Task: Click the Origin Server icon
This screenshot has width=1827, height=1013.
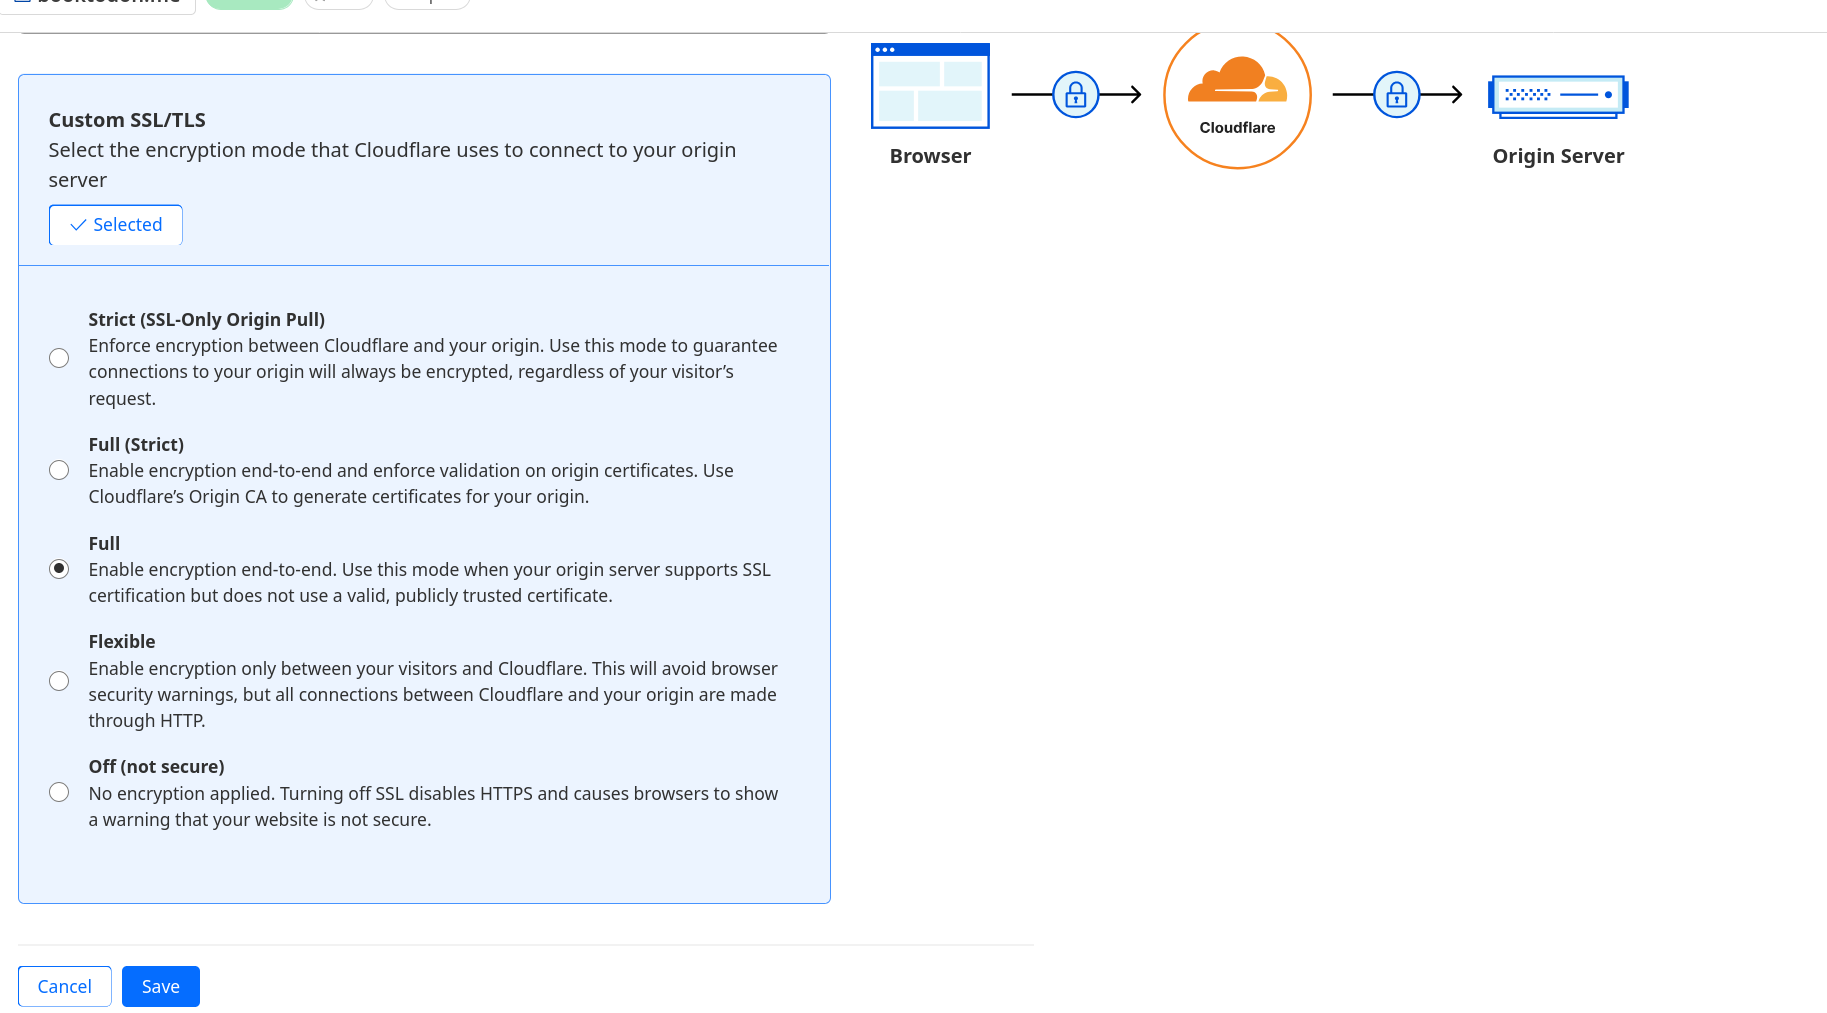Action: 1558,96
